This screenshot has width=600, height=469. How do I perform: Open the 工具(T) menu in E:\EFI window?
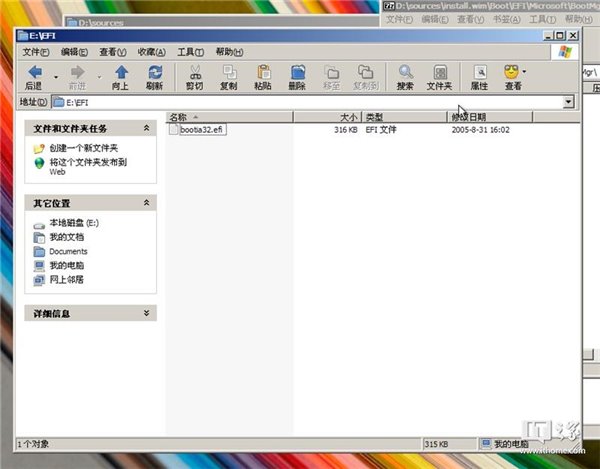[191, 52]
